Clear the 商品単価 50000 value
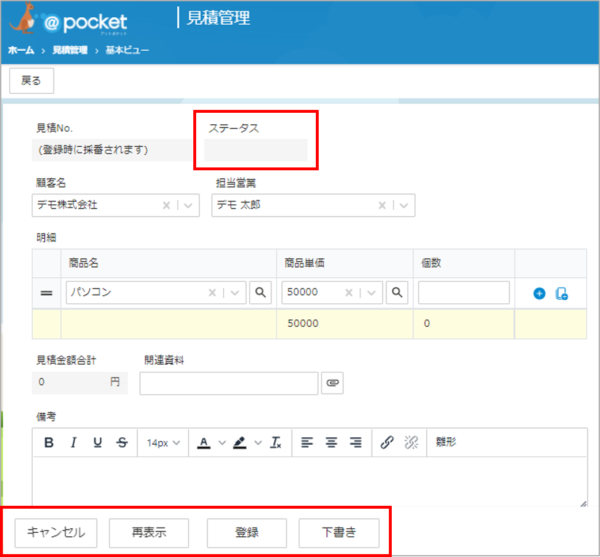Screen dimensions: 600x557 pyautogui.click(x=349, y=293)
